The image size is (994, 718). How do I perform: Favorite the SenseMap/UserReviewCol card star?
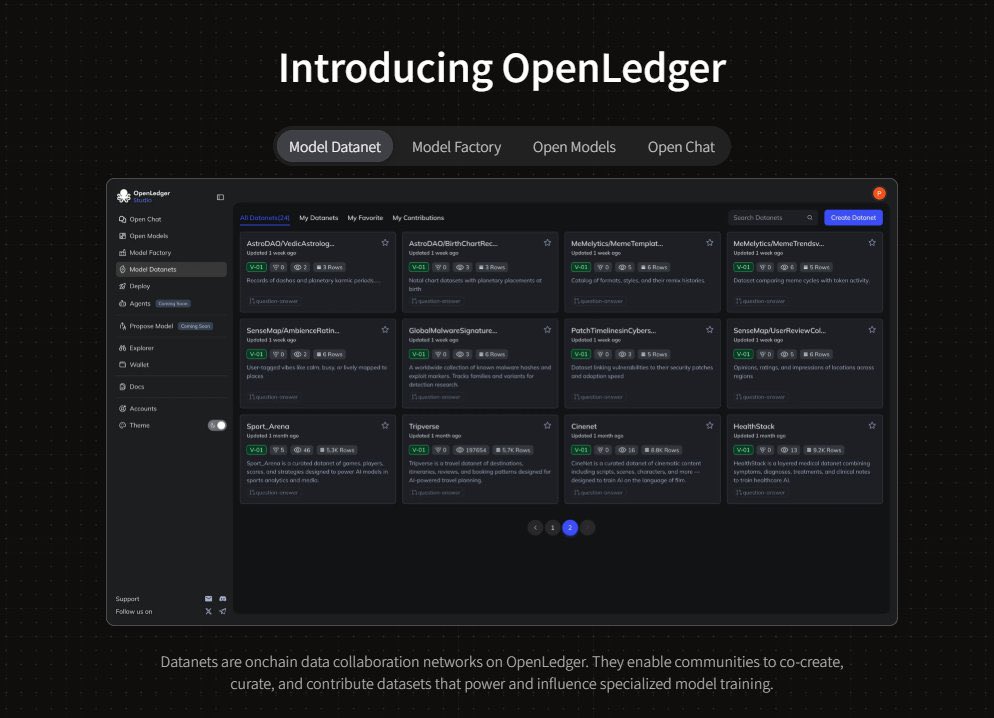pyautogui.click(x=872, y=330)
